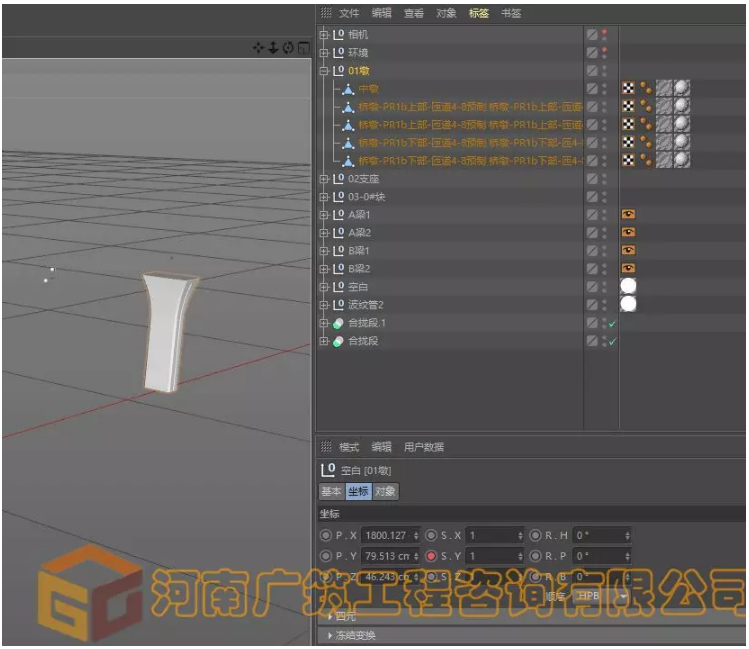Click the null icon beside 波纹管2
The height and width of the screenshot is (649, 749).
[x=339, y=305]
